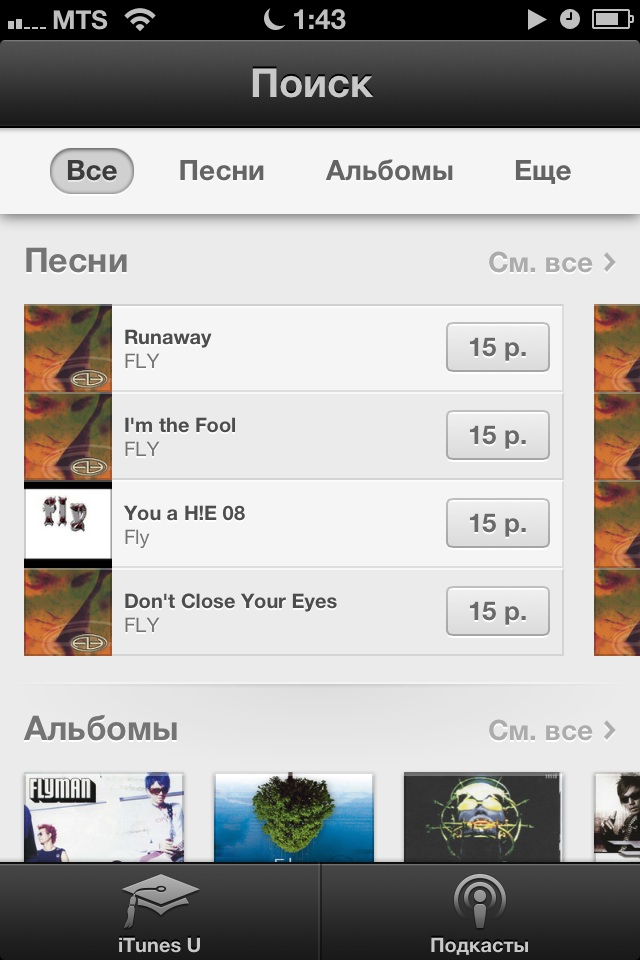Tap the Do Not Disturb moon icon
Screen dimensions: 640x960
[274, 20]
